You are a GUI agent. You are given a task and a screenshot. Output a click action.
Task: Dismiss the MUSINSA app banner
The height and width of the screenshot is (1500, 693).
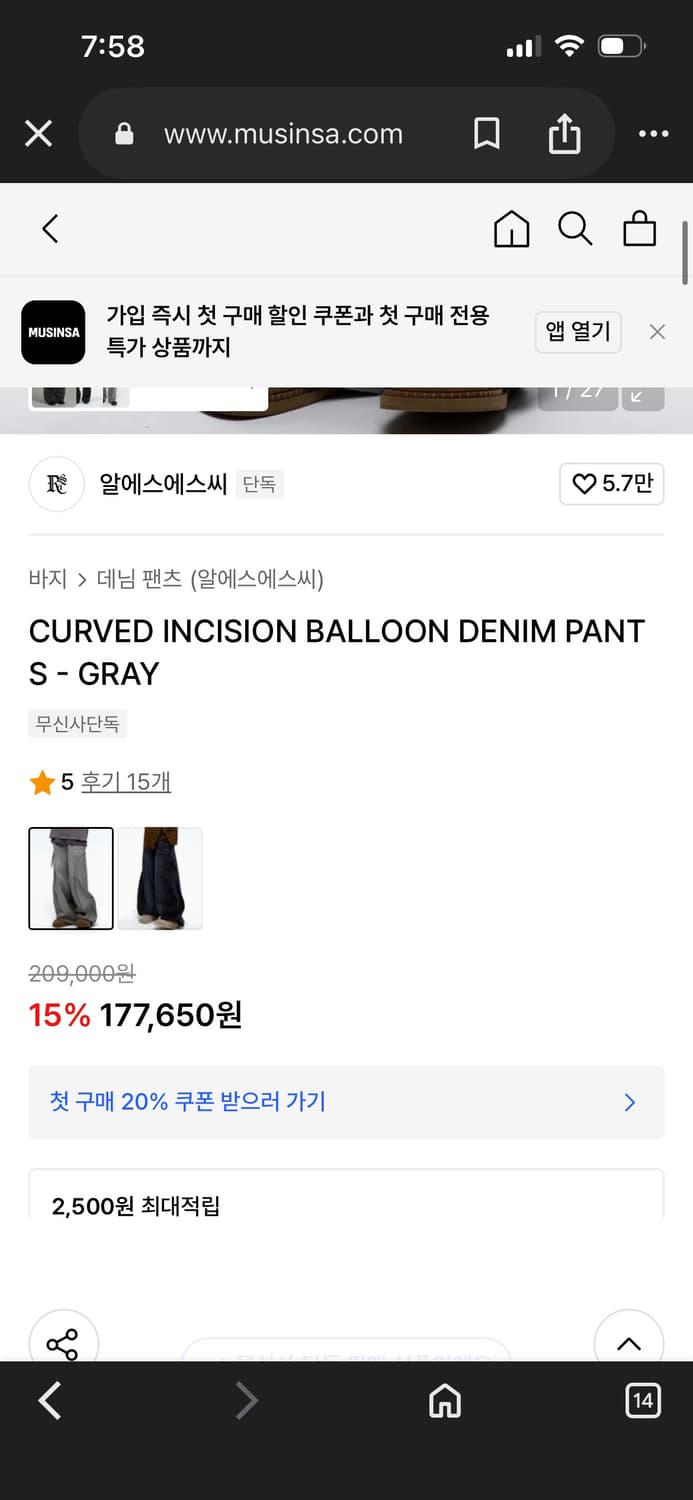(657, 331)
